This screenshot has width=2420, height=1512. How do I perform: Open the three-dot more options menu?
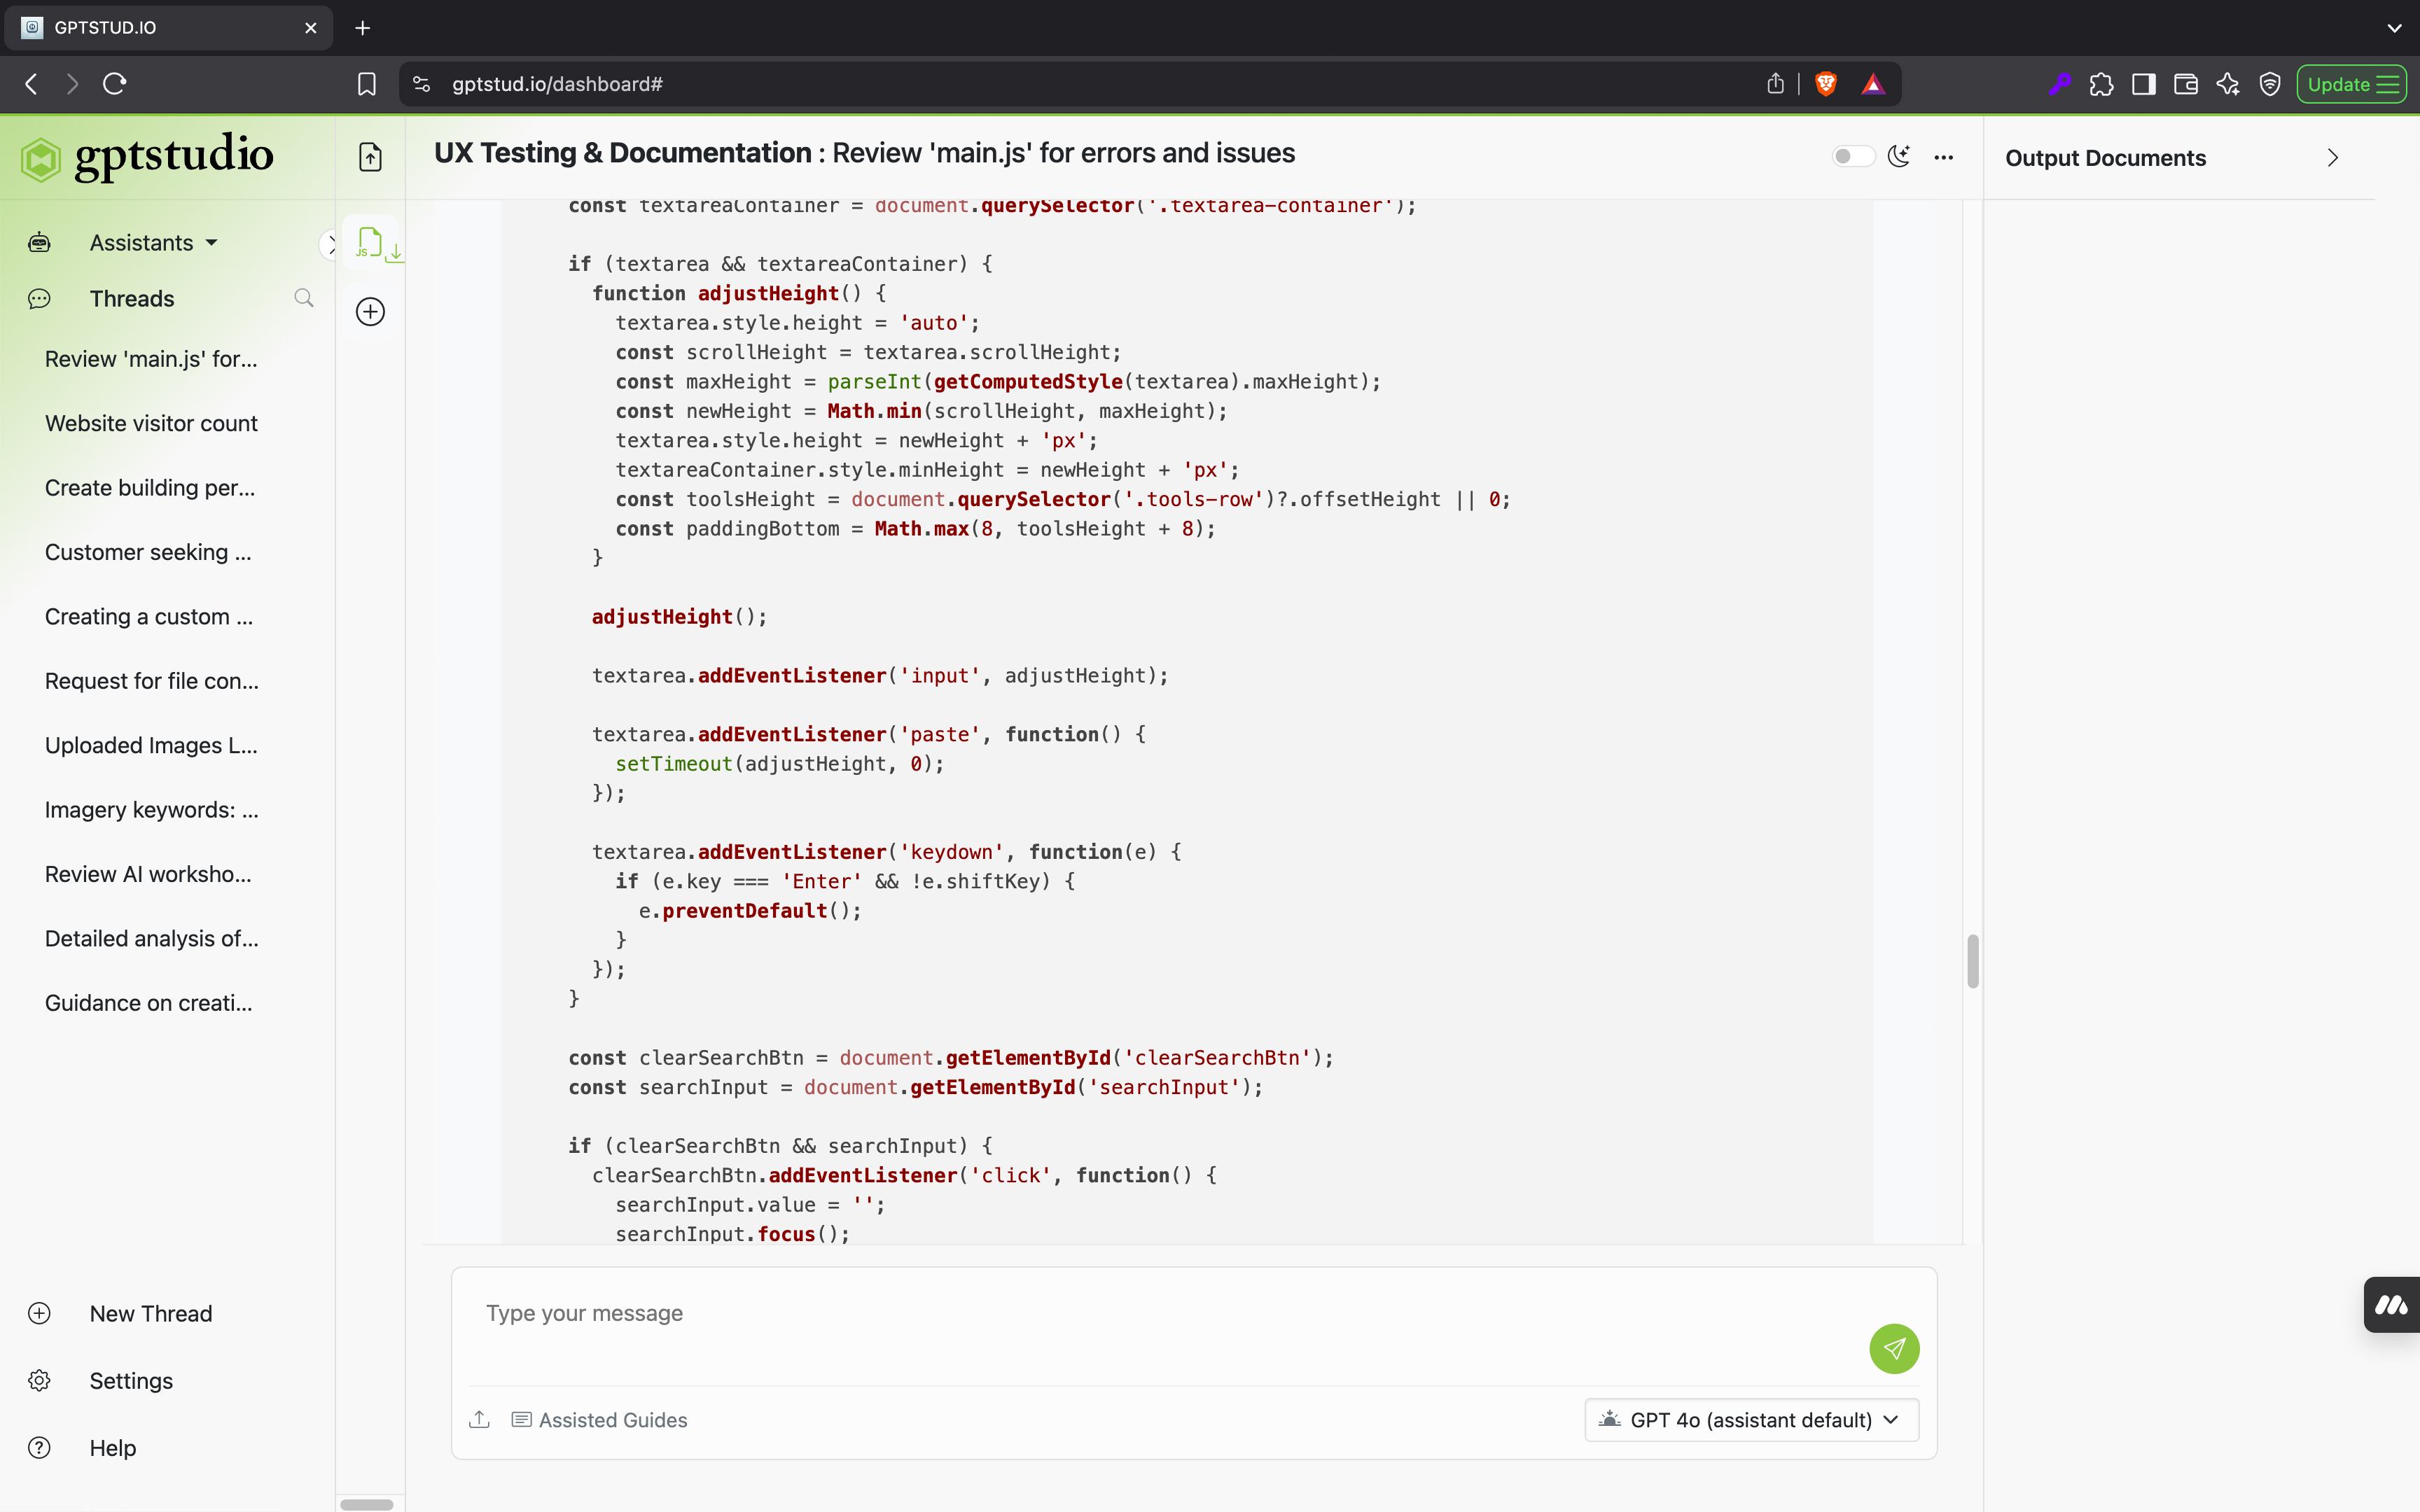click(1943, 157)
